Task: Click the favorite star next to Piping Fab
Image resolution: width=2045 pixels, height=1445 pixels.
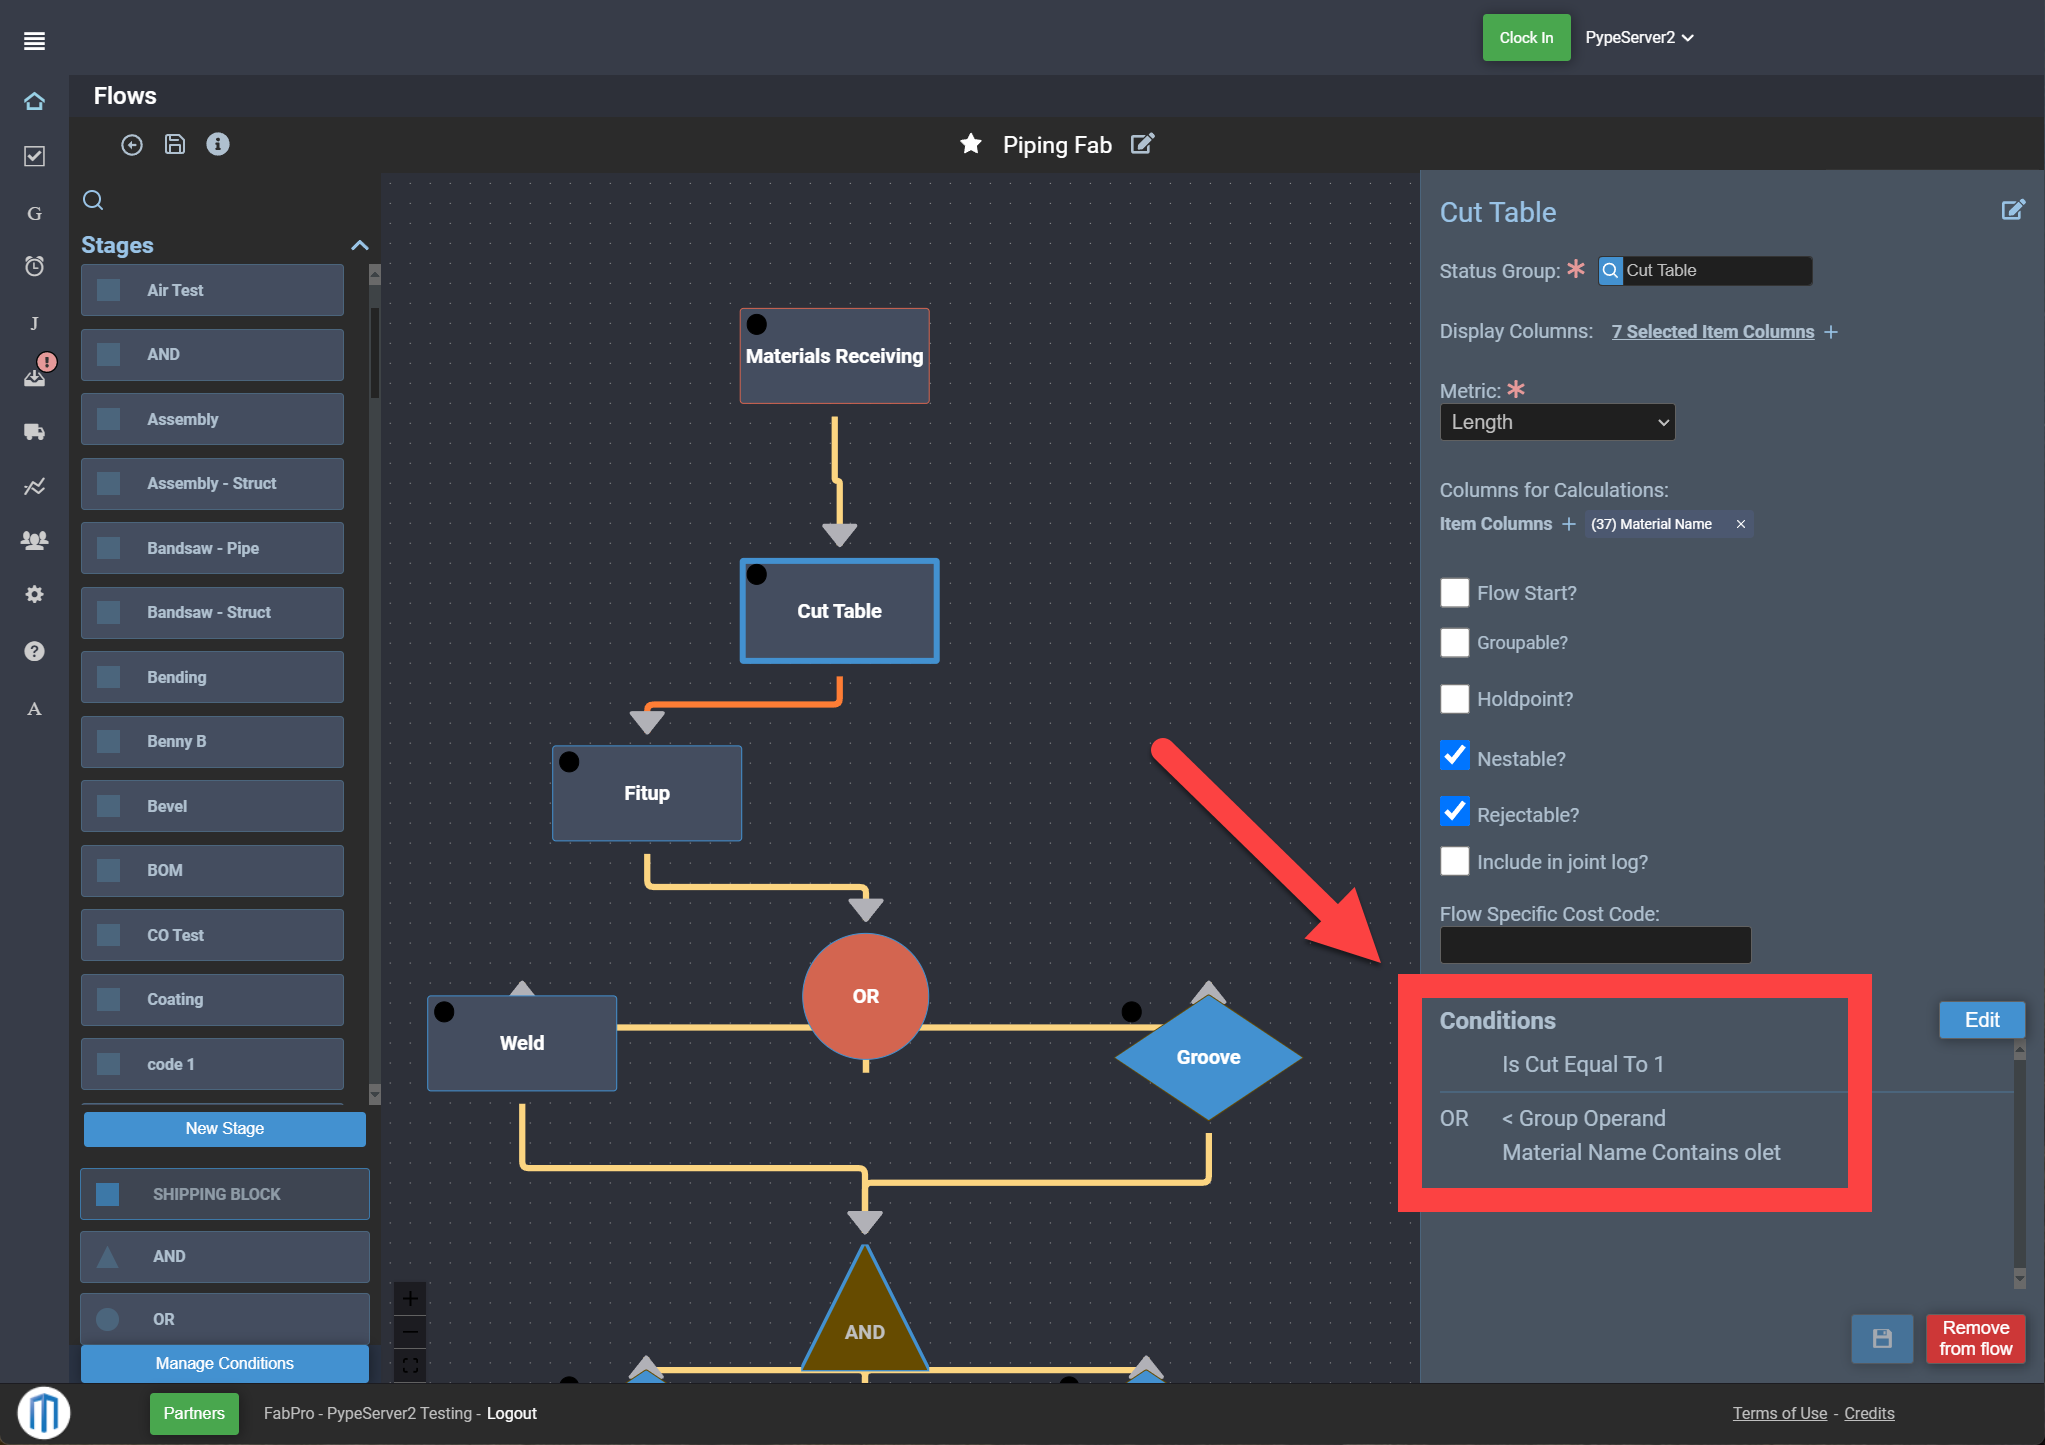Action: (x=970, y=144)
